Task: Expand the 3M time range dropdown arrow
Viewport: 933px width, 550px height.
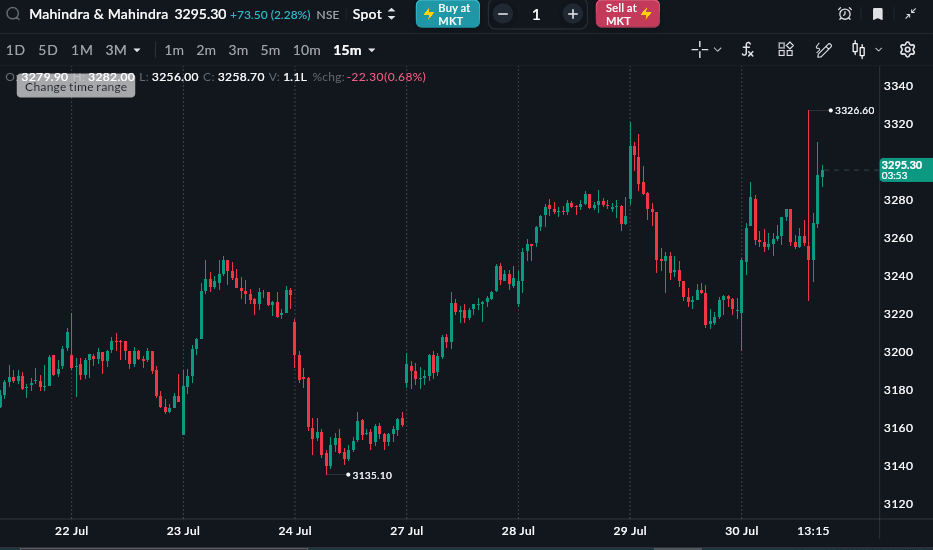Action: [137, 51]
